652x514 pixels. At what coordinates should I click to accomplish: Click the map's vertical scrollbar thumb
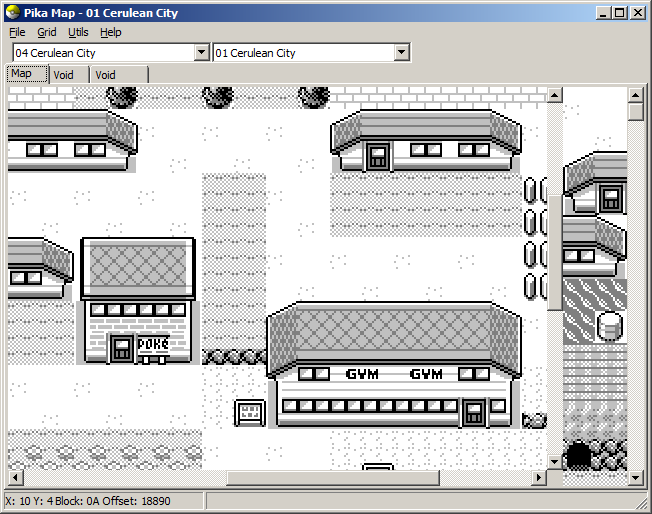555,252
